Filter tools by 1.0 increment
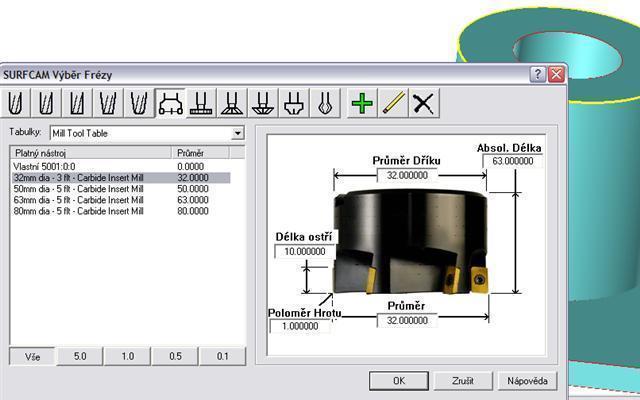This screenshot has height=400, width=640. (x=128, y=356)
